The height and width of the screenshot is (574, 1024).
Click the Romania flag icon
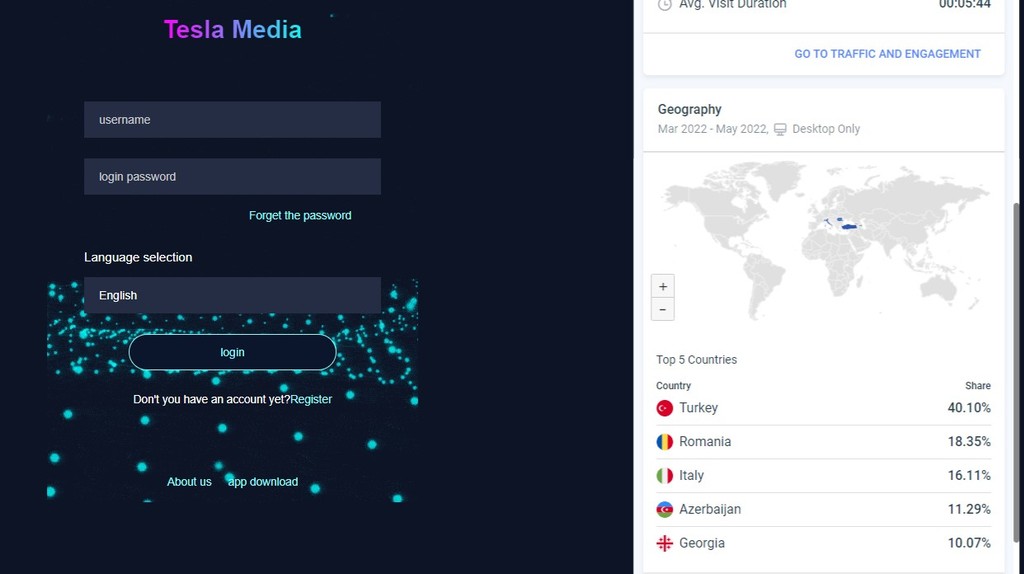coord(664,442)
